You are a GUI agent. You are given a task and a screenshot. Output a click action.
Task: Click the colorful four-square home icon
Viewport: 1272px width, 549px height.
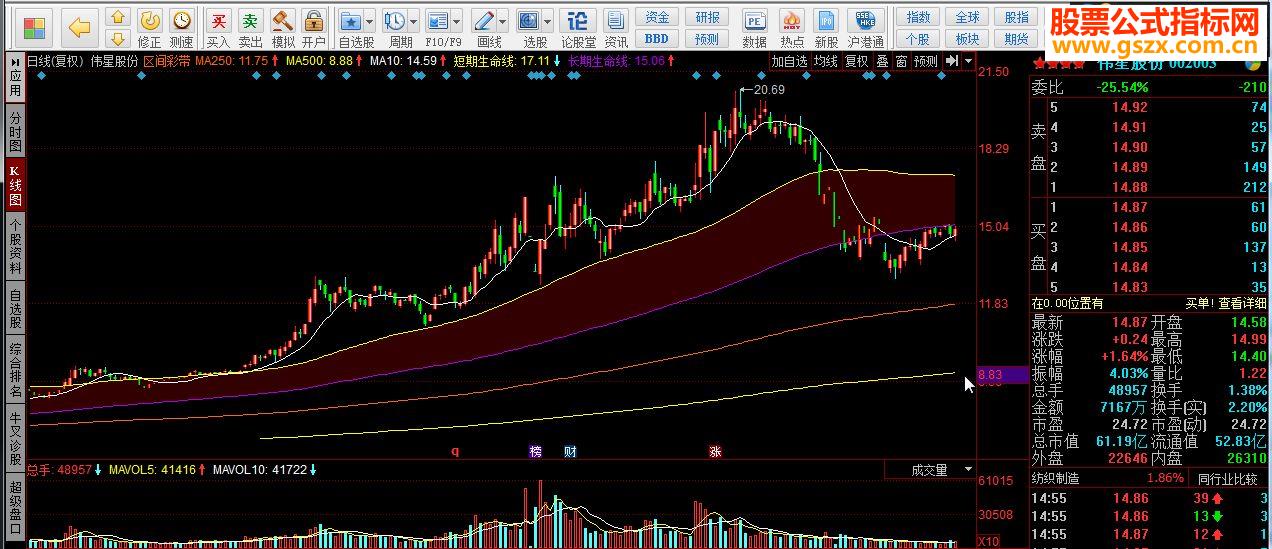(x=34, y=27)
